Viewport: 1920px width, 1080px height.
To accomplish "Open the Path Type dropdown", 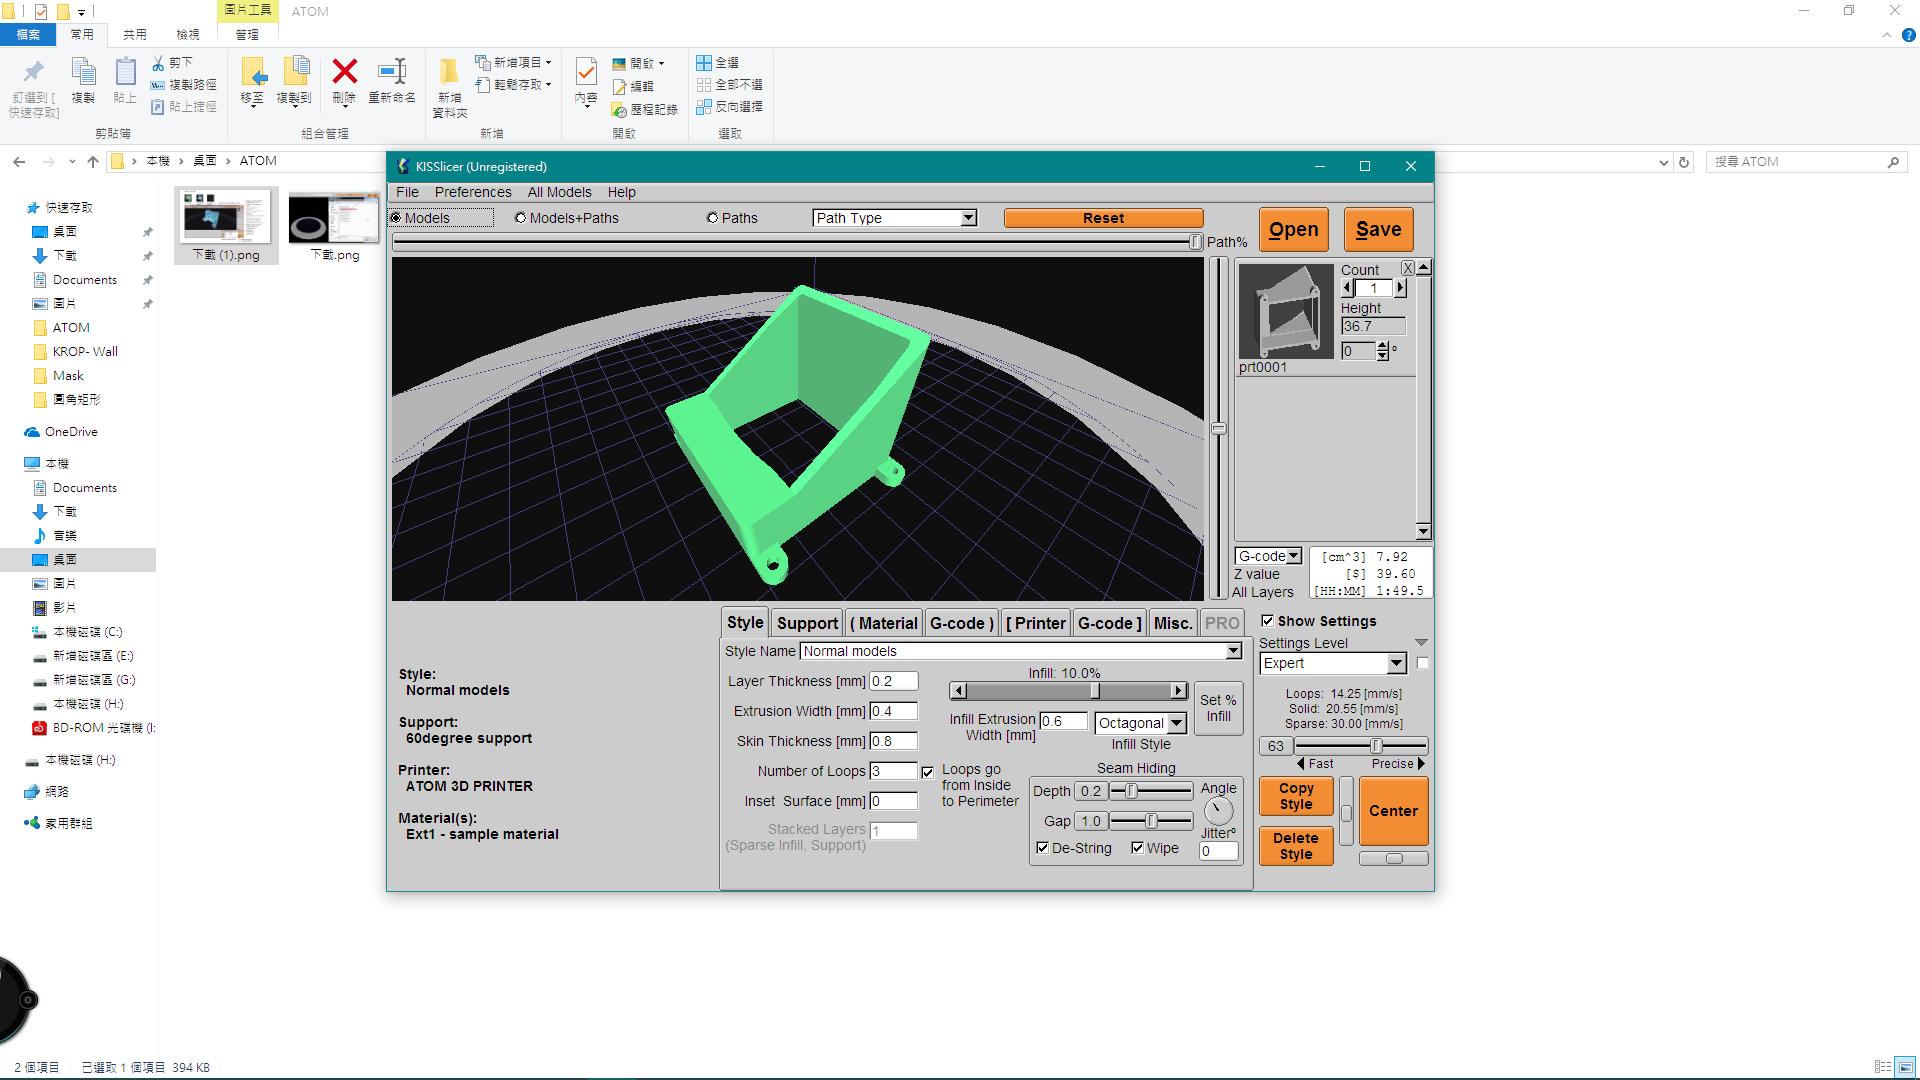I will click(x=968, y=218).
